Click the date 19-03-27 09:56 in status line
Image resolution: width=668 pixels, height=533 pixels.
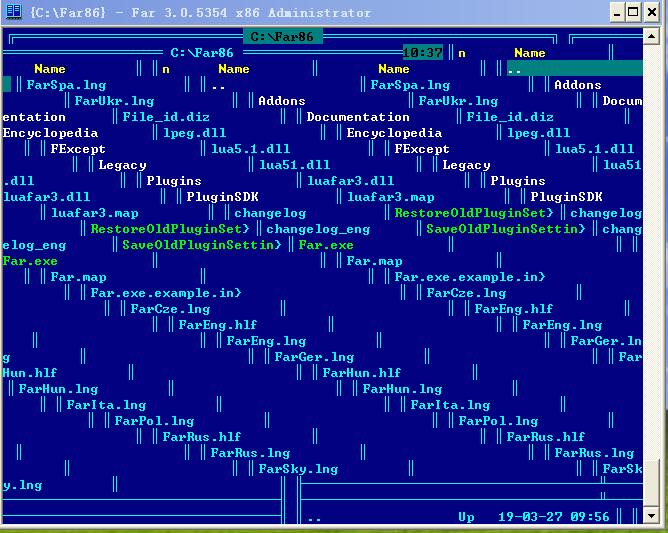coord(554,517)
